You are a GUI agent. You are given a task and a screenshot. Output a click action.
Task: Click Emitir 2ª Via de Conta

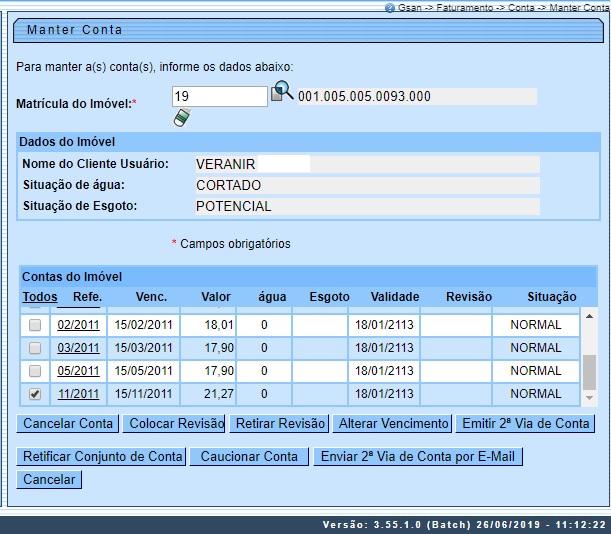525,424
